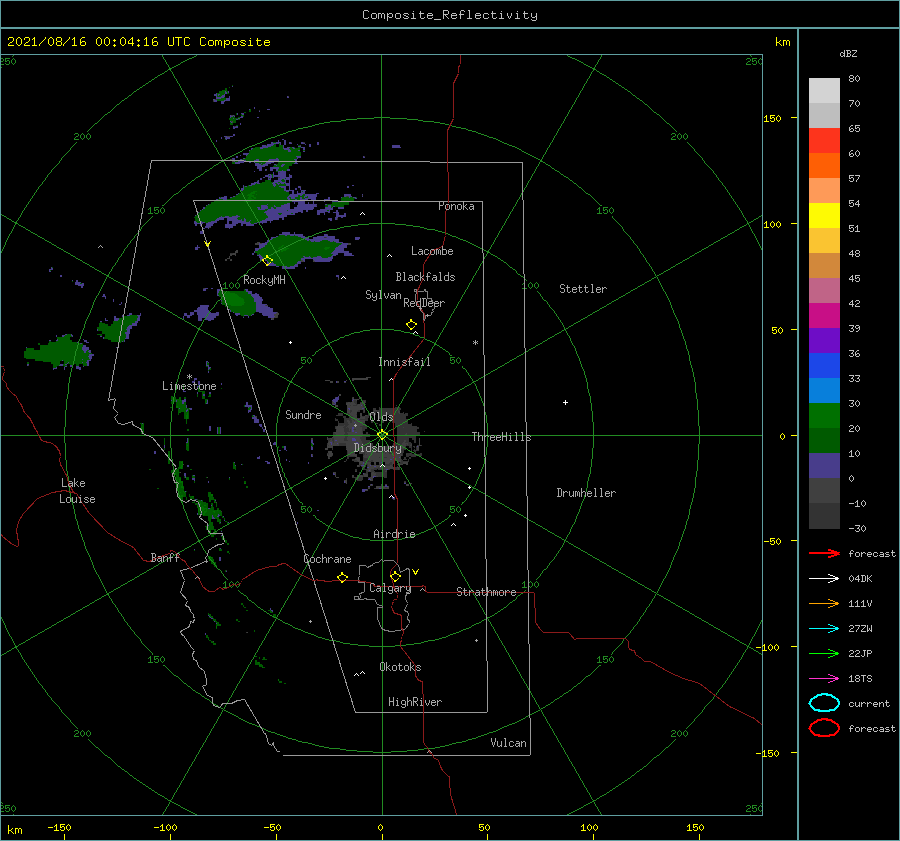Click the cyan 27ZW arrow legend icon
The height and width of the screenshot is (841, 900).
click(x=824, y=629)
